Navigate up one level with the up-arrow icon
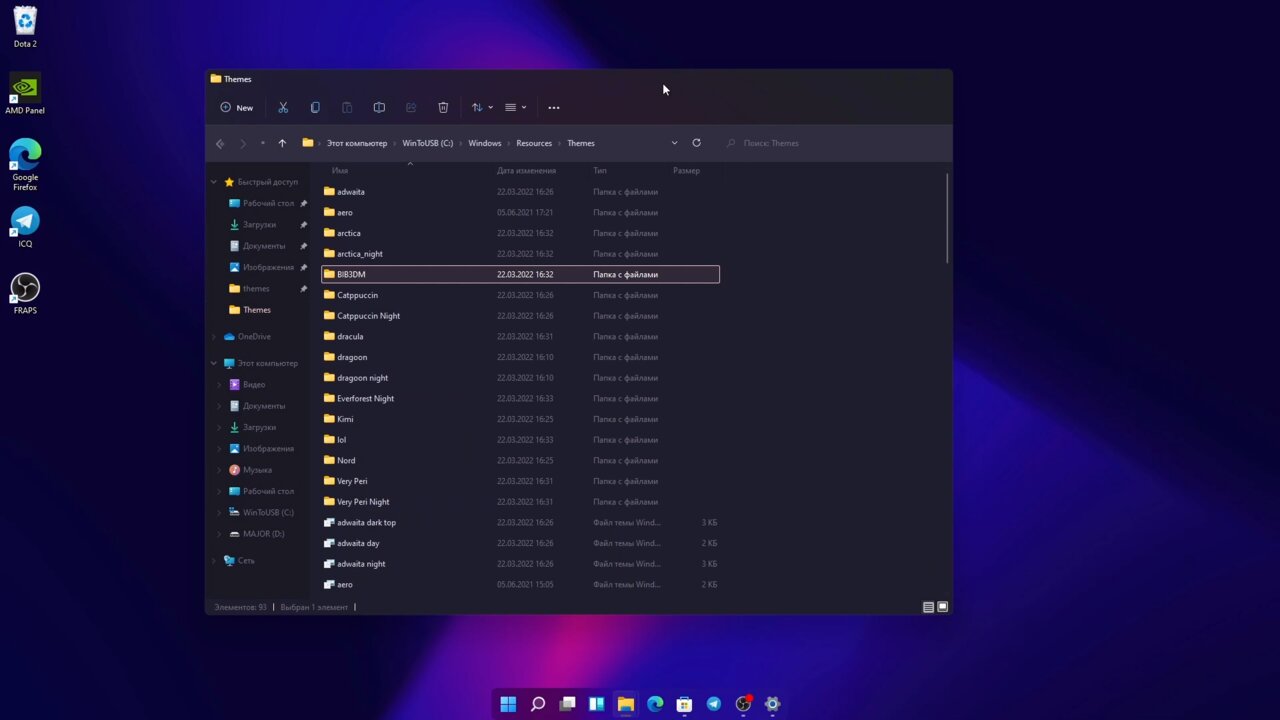 pos(282,143)
